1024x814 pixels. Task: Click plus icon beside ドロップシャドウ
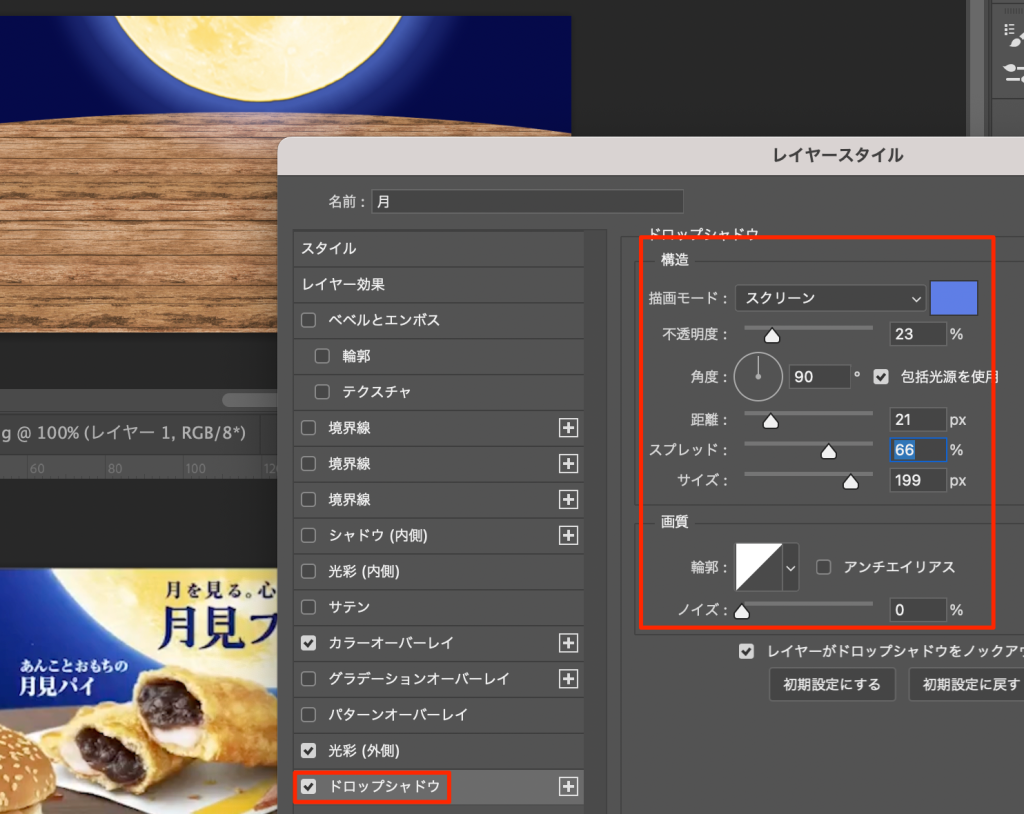tap(568, 787)
